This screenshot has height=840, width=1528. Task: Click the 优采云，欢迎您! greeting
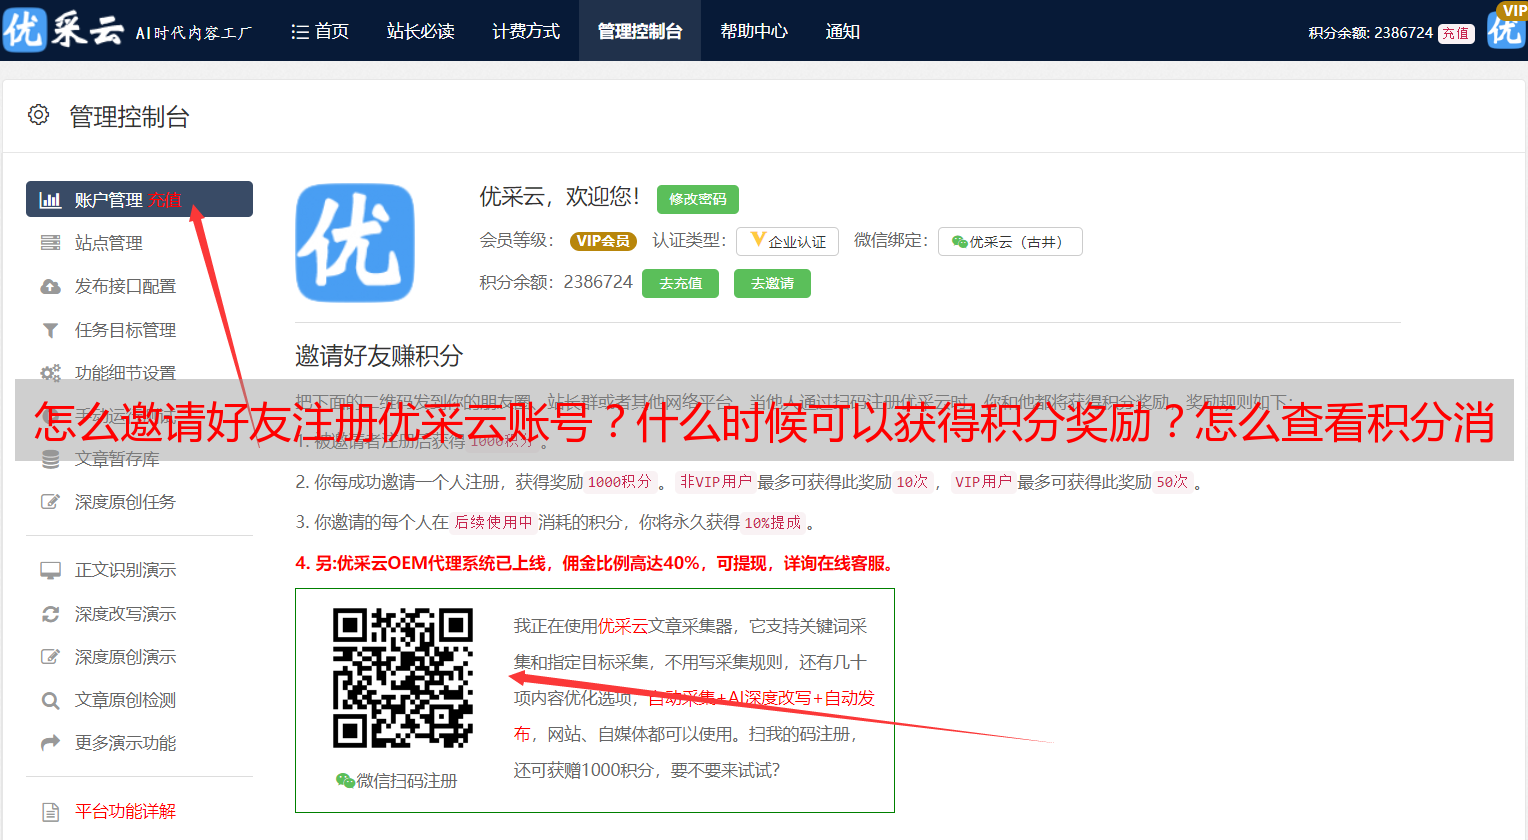(x=559, y=197)
